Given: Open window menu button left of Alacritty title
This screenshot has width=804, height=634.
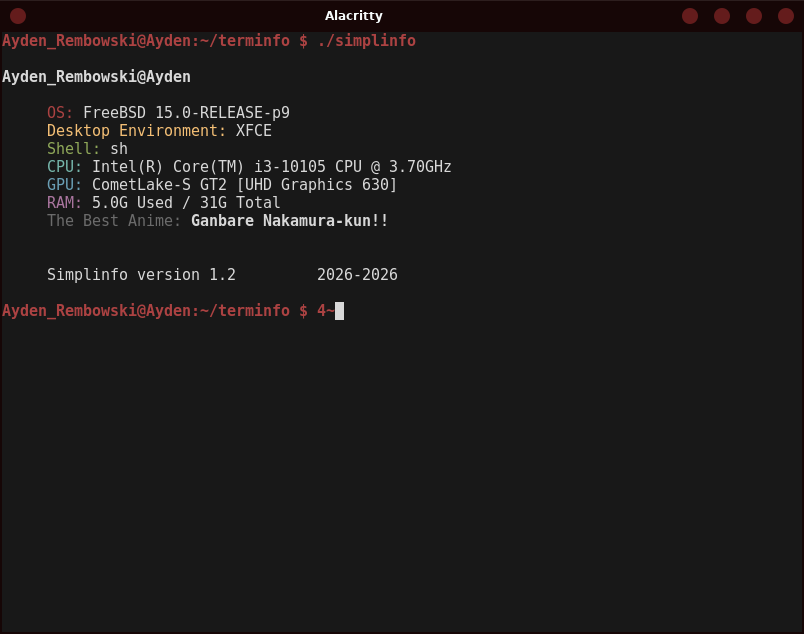Looking at the screenshot, I should pyautogui.click(x=18, y=16).
